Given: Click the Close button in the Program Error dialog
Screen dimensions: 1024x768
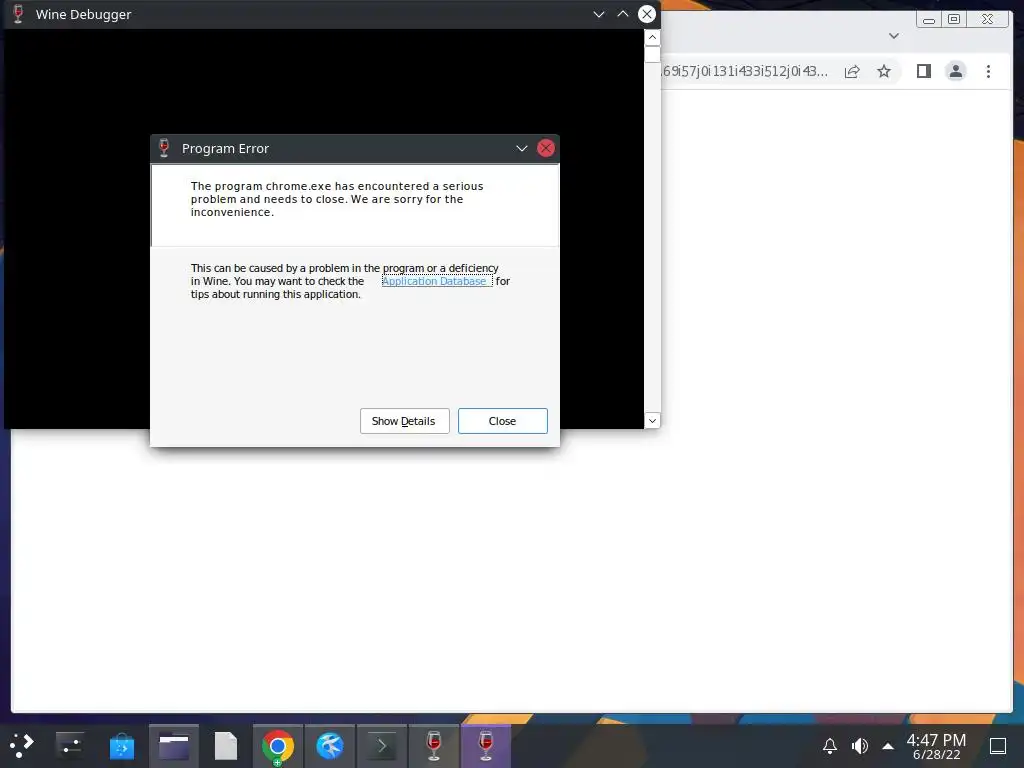Looking at the screenshot, I should coord(502,421).
